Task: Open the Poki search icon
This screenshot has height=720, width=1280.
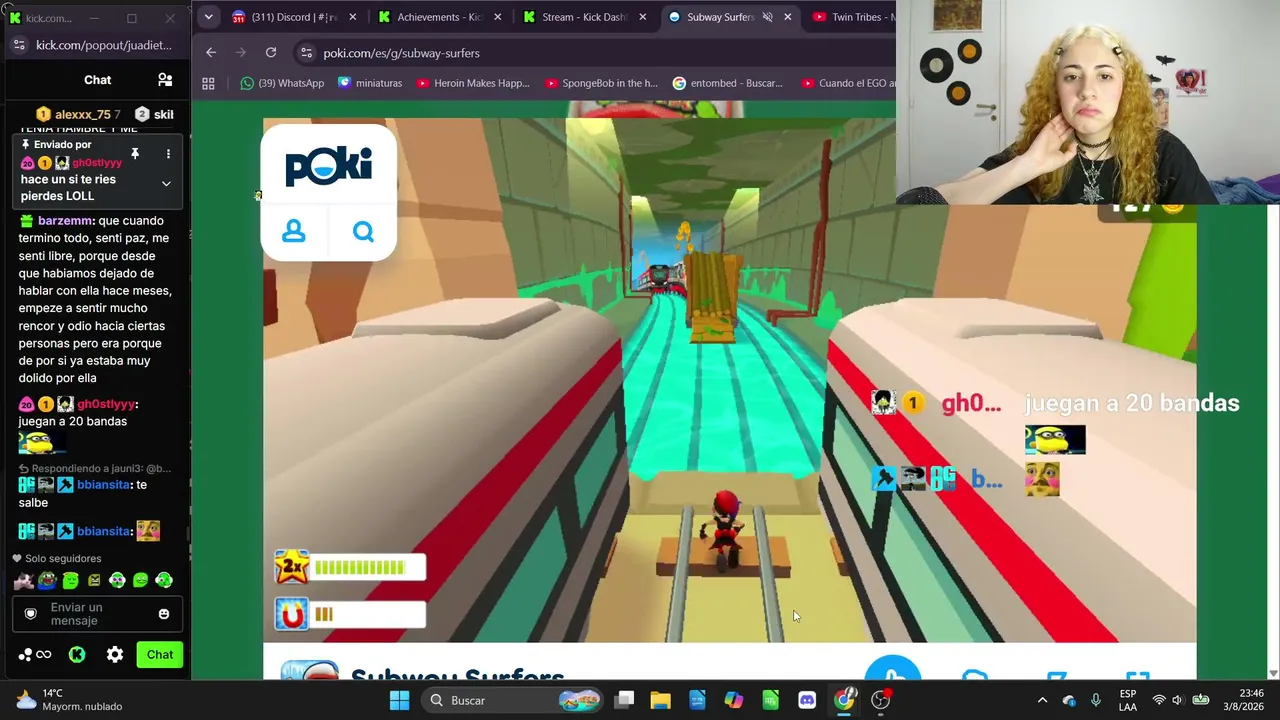Action: tap(363, 232)
